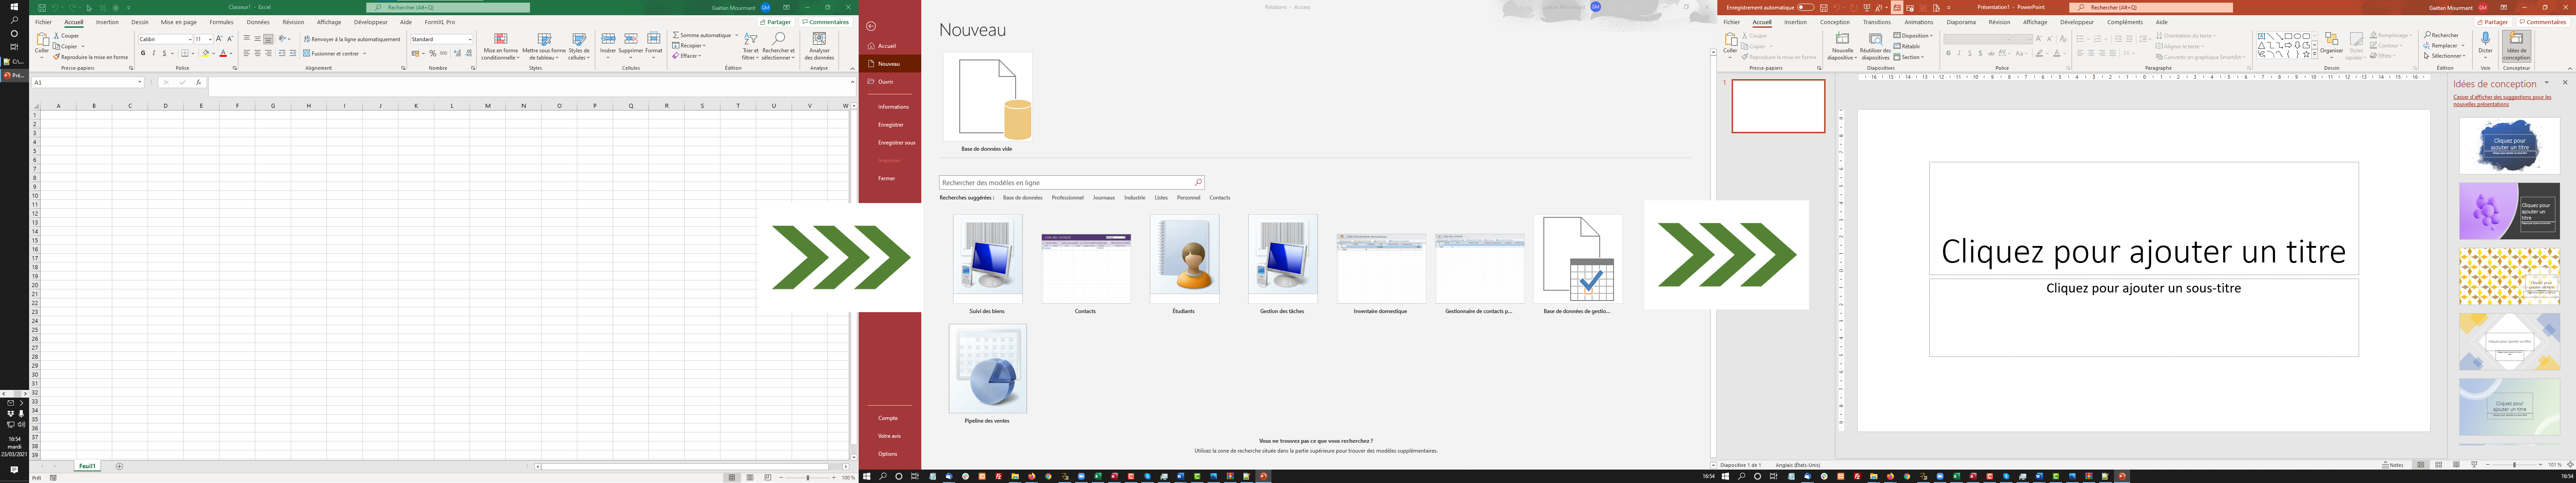The height and width of the screenshot is (483, 2576).
Task: Click the Dicter microphone in PowerPoint
Action: [2485, 39]
